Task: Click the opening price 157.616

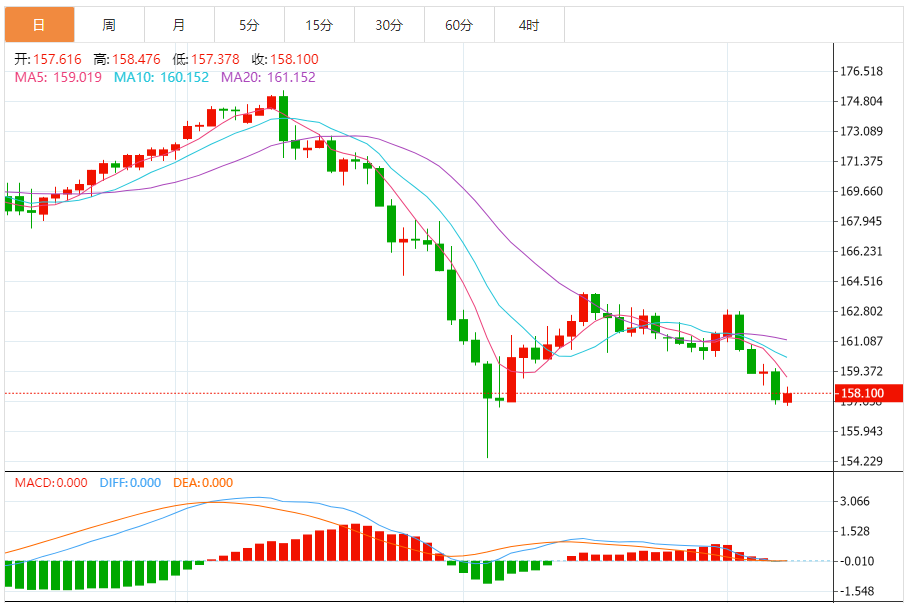Action: (57, 59)
